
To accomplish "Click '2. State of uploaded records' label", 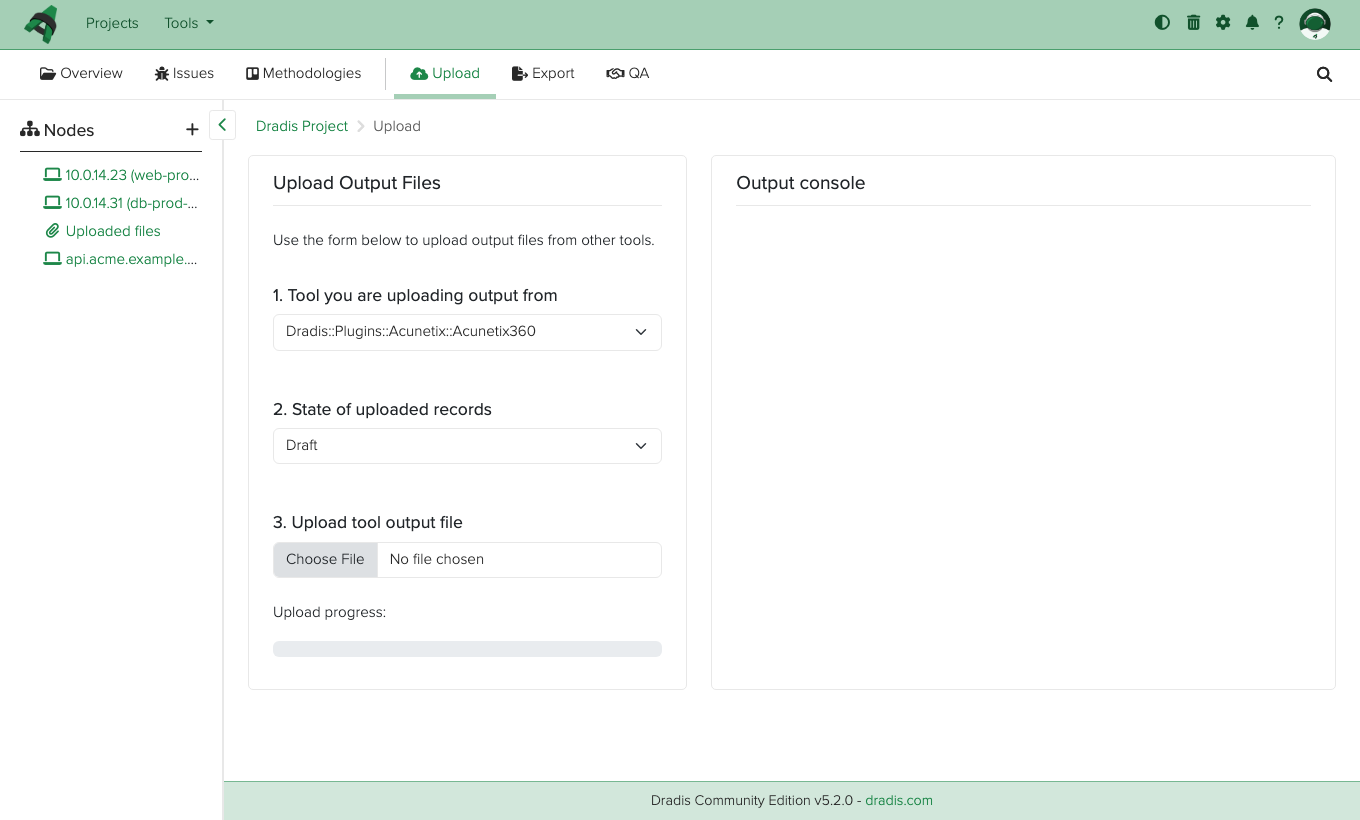I will pos(383,410).
